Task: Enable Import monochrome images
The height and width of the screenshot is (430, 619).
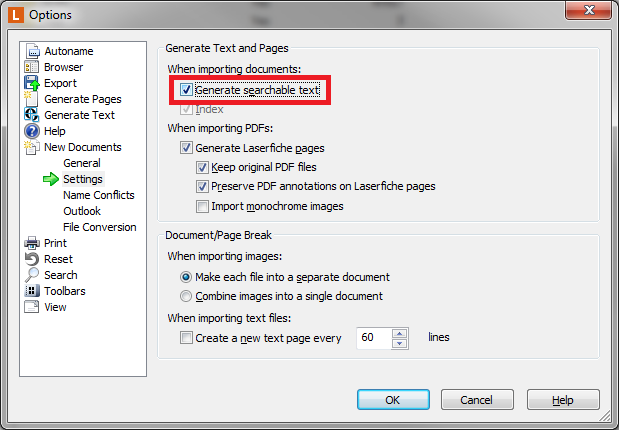Action: coord(202,206)
